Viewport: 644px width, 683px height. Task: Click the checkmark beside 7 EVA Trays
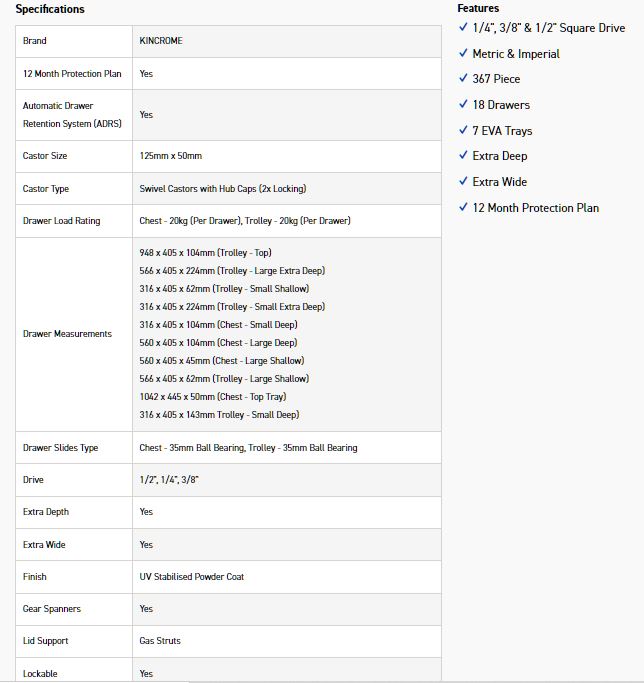[463, 131]
